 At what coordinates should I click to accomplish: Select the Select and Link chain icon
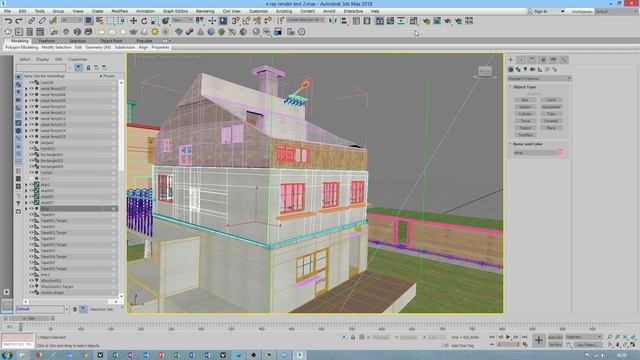(31, 21)
